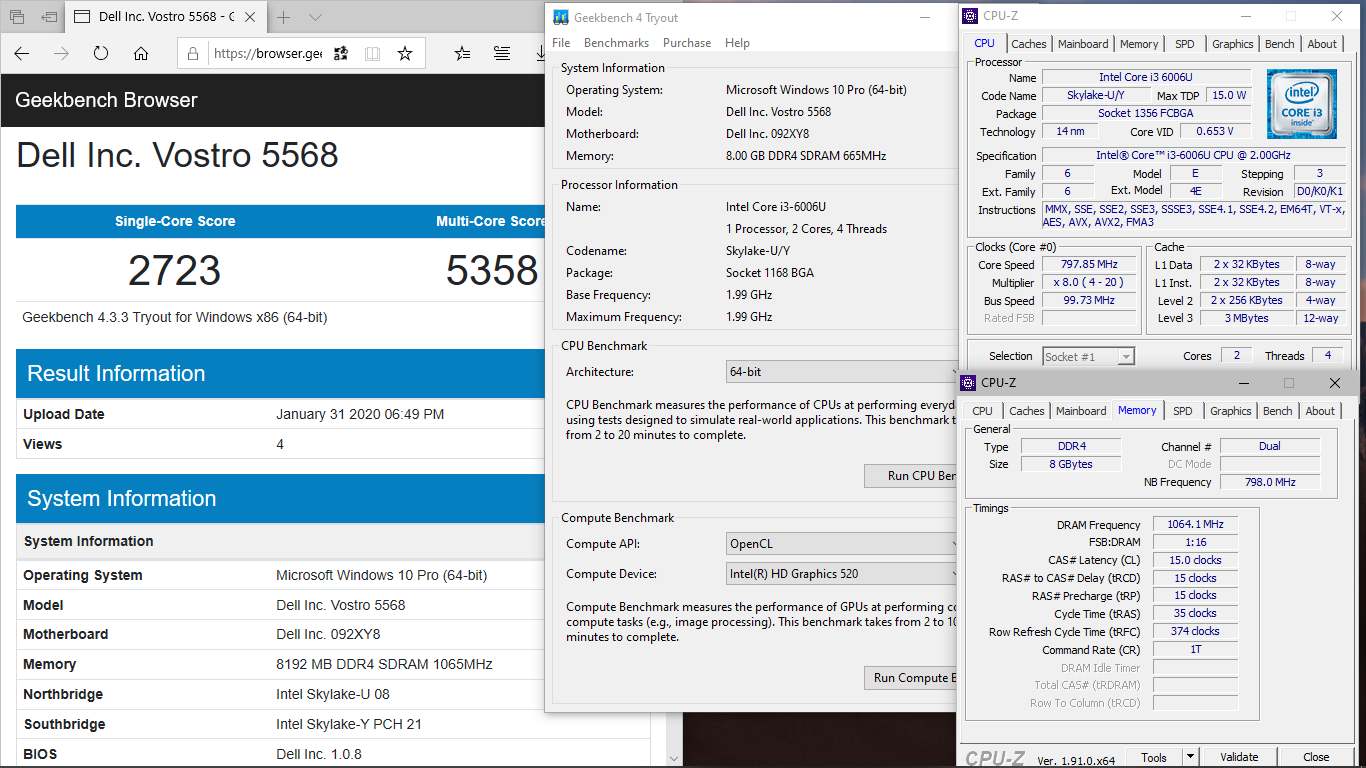Image resolution: width=1366 pixels, height=768 pixels.
Task: Select Bench tab in the front CPU-Z Memory window
Action: click(1277, 411)
